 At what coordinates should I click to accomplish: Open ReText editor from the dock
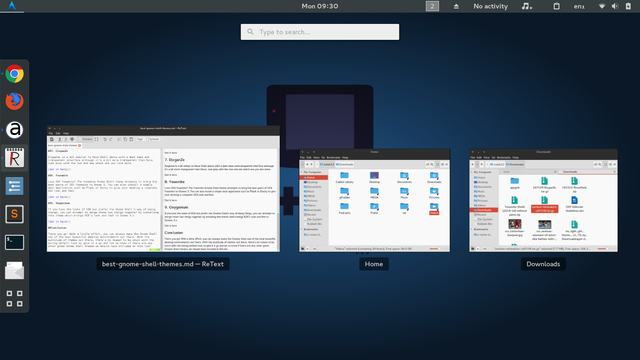pyautogui.click(x=14, y=158)
